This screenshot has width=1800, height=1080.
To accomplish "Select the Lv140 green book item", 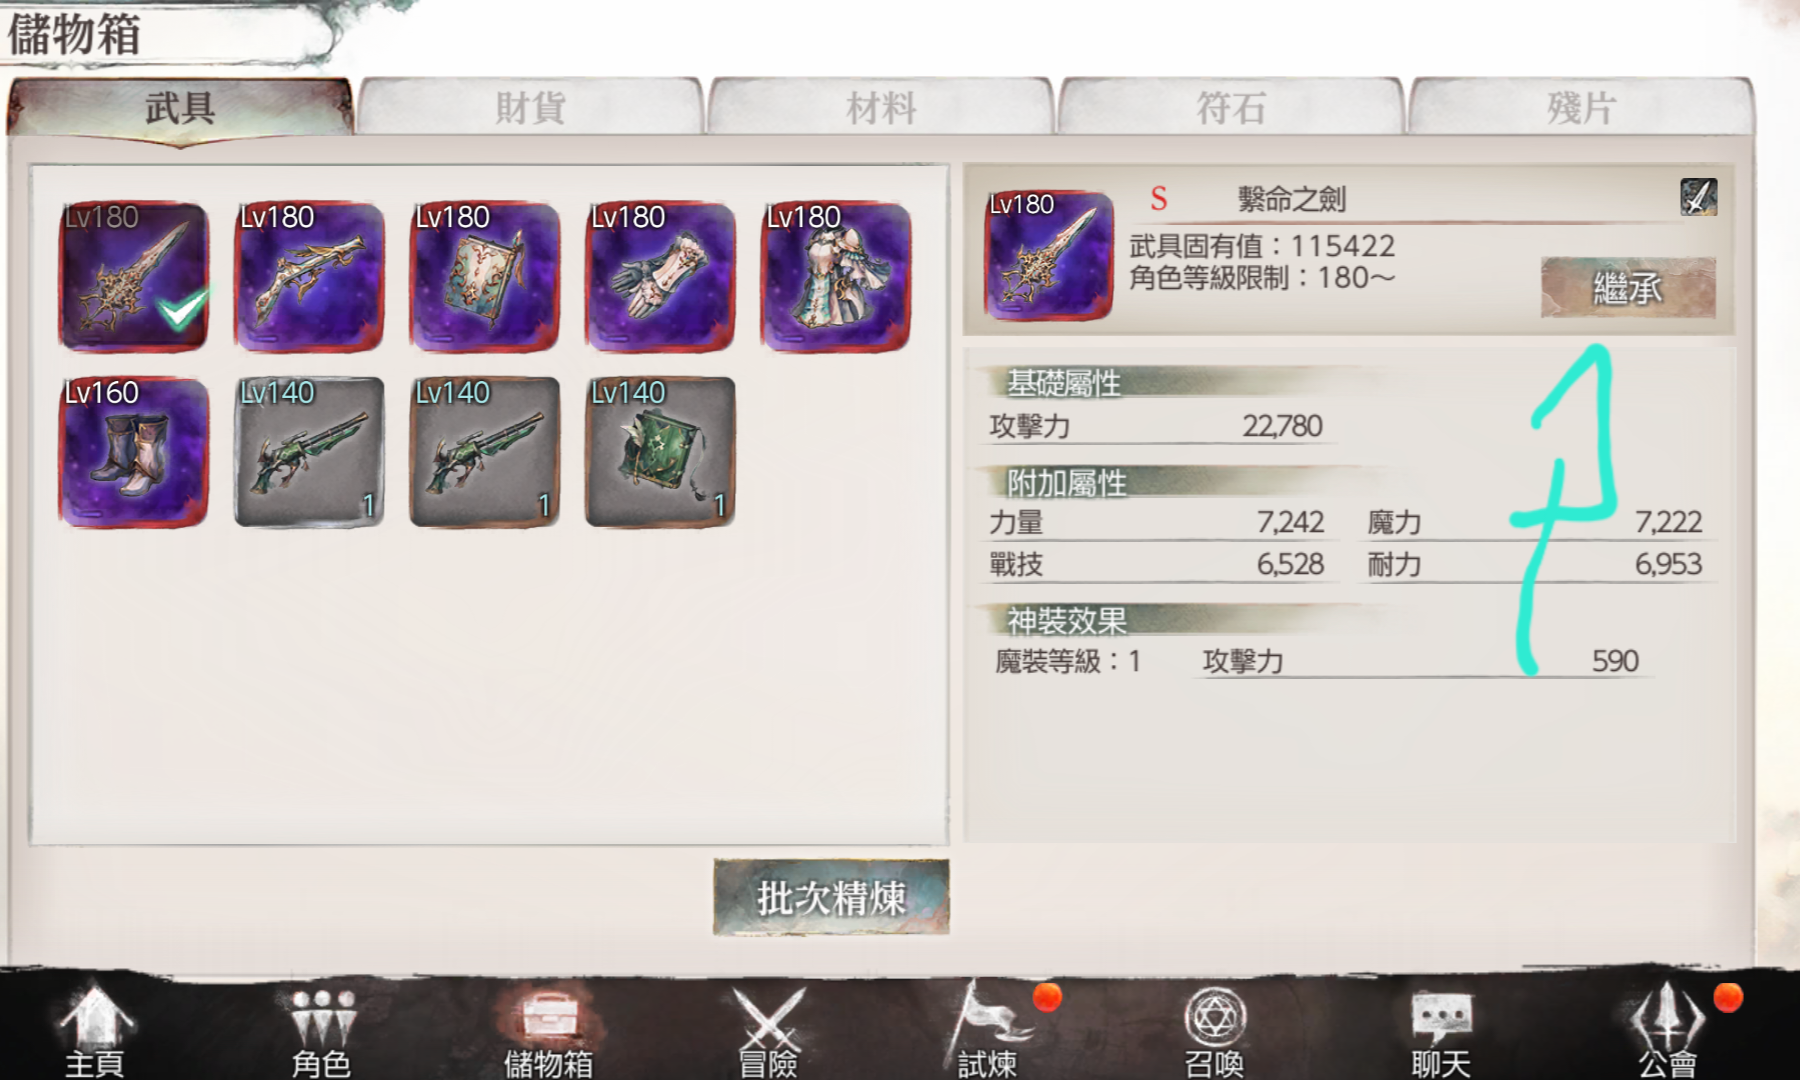I will (x=660, y=452).
